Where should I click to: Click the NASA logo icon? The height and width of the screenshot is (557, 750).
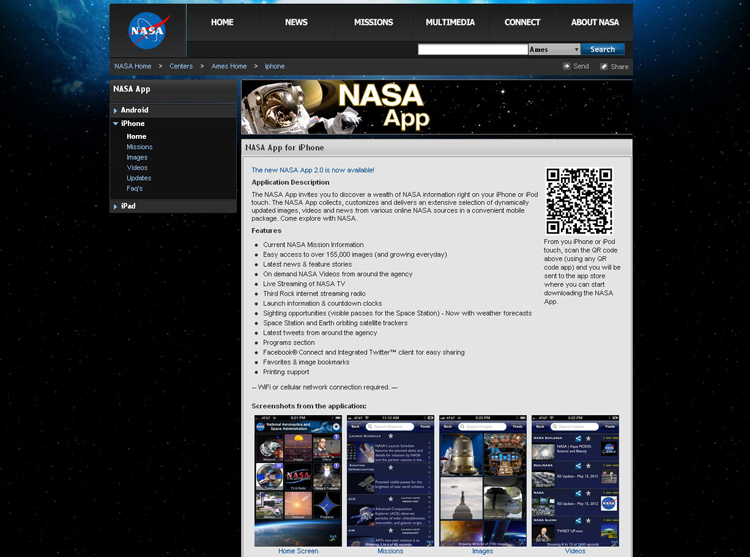pos(147,31)
